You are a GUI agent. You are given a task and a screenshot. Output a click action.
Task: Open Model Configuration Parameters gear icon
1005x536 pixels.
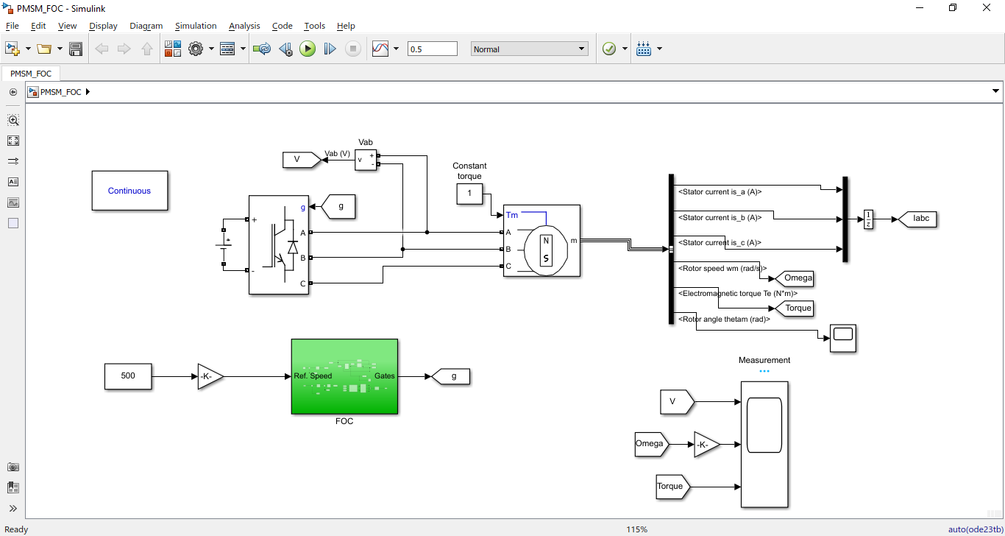point(195,49)
